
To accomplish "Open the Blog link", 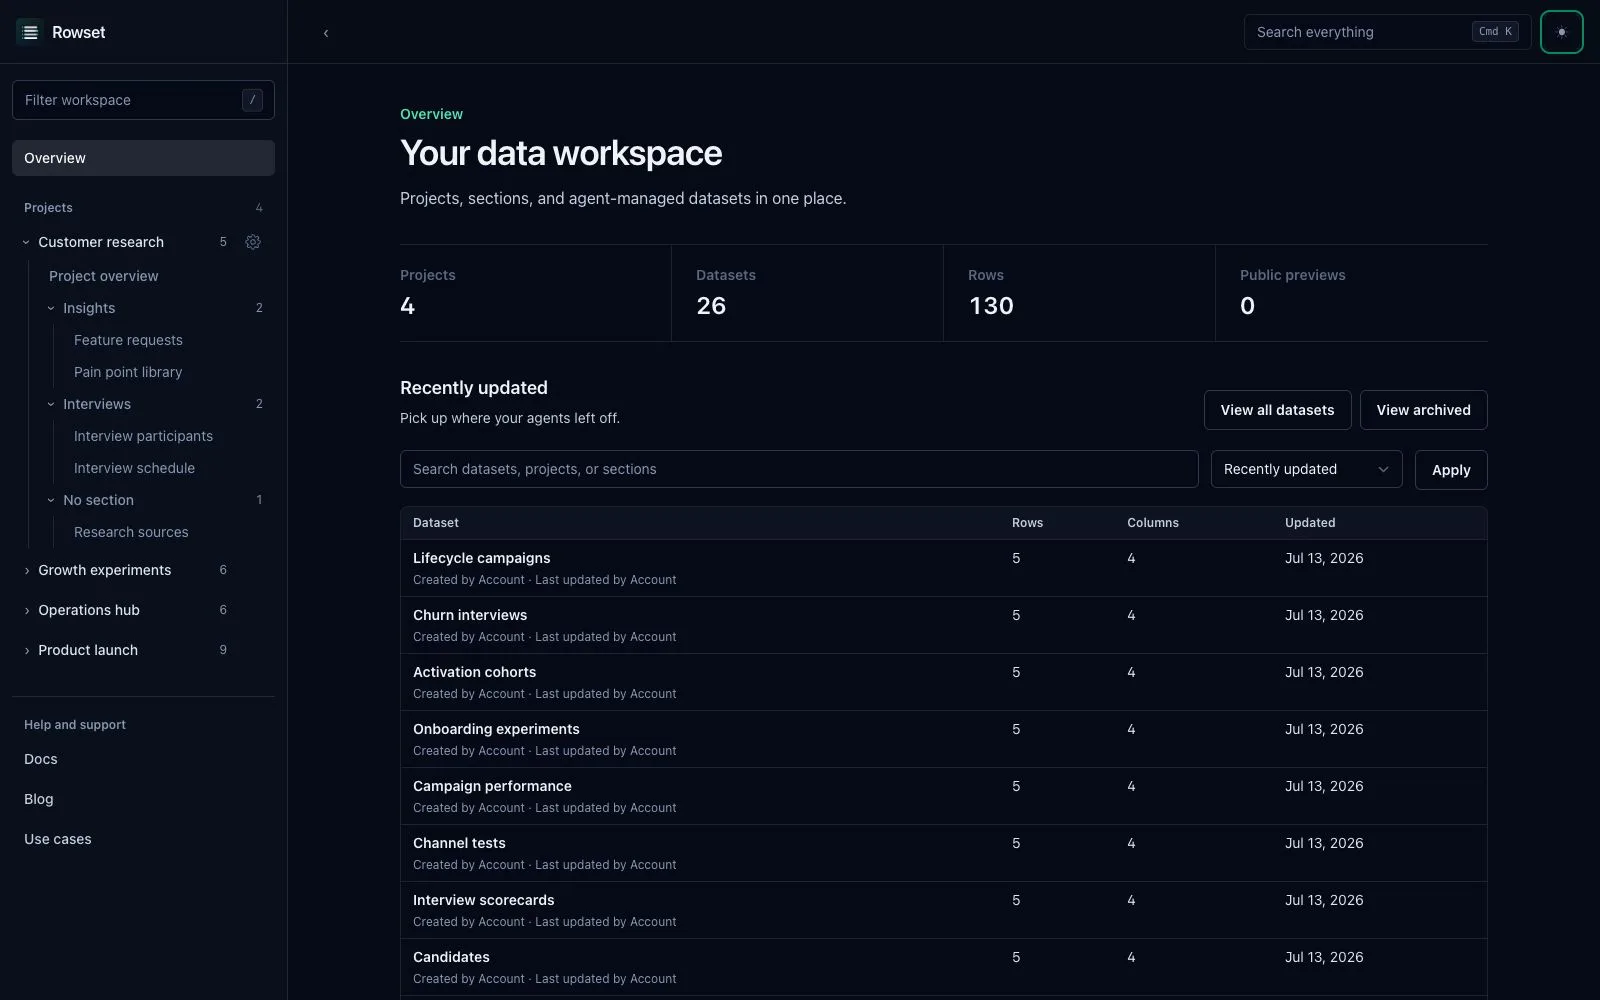I will click(39, 799).
